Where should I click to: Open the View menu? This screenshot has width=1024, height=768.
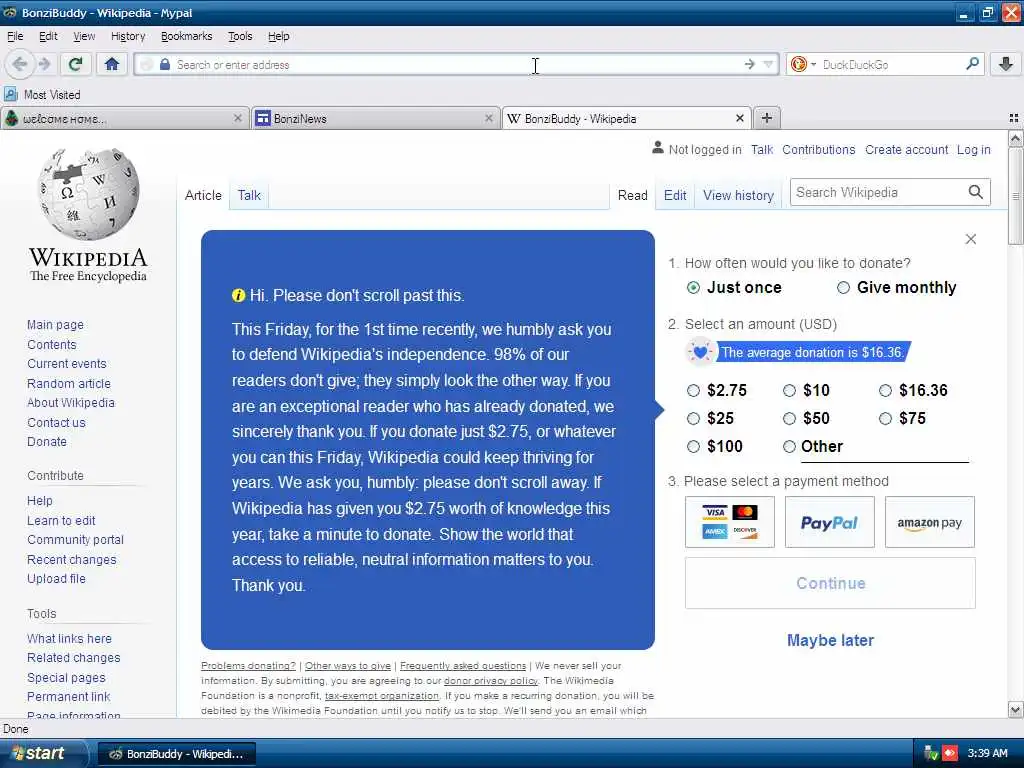tap(84, 36)
